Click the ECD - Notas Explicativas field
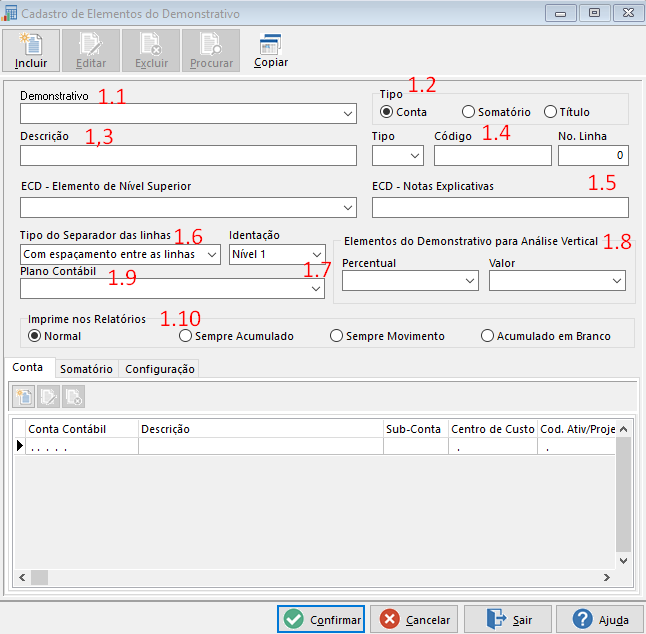Image resolution: width=646 pixels, height=634 pixels. point(500,208)
